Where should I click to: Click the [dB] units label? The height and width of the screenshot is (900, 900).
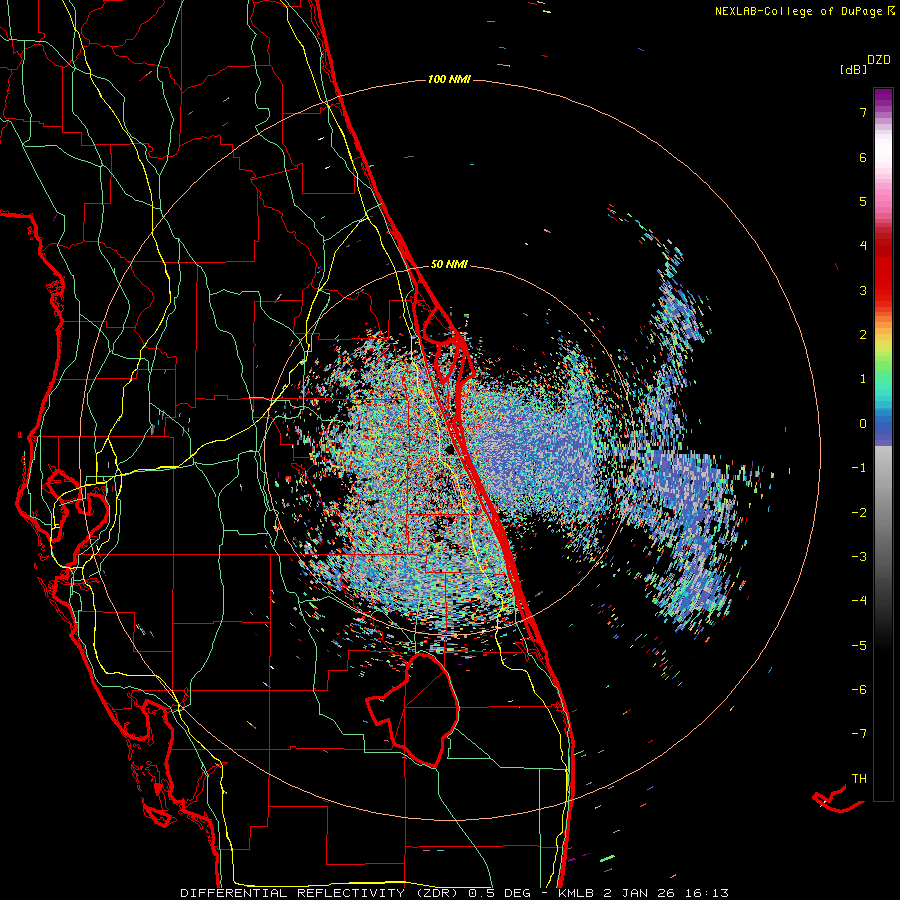coord(853,69)
